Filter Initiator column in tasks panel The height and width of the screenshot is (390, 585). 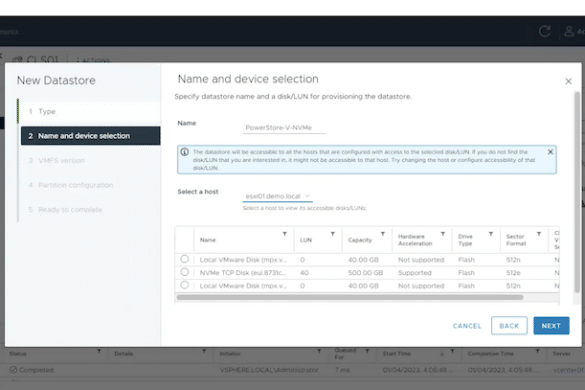click(x=319, y=351)
